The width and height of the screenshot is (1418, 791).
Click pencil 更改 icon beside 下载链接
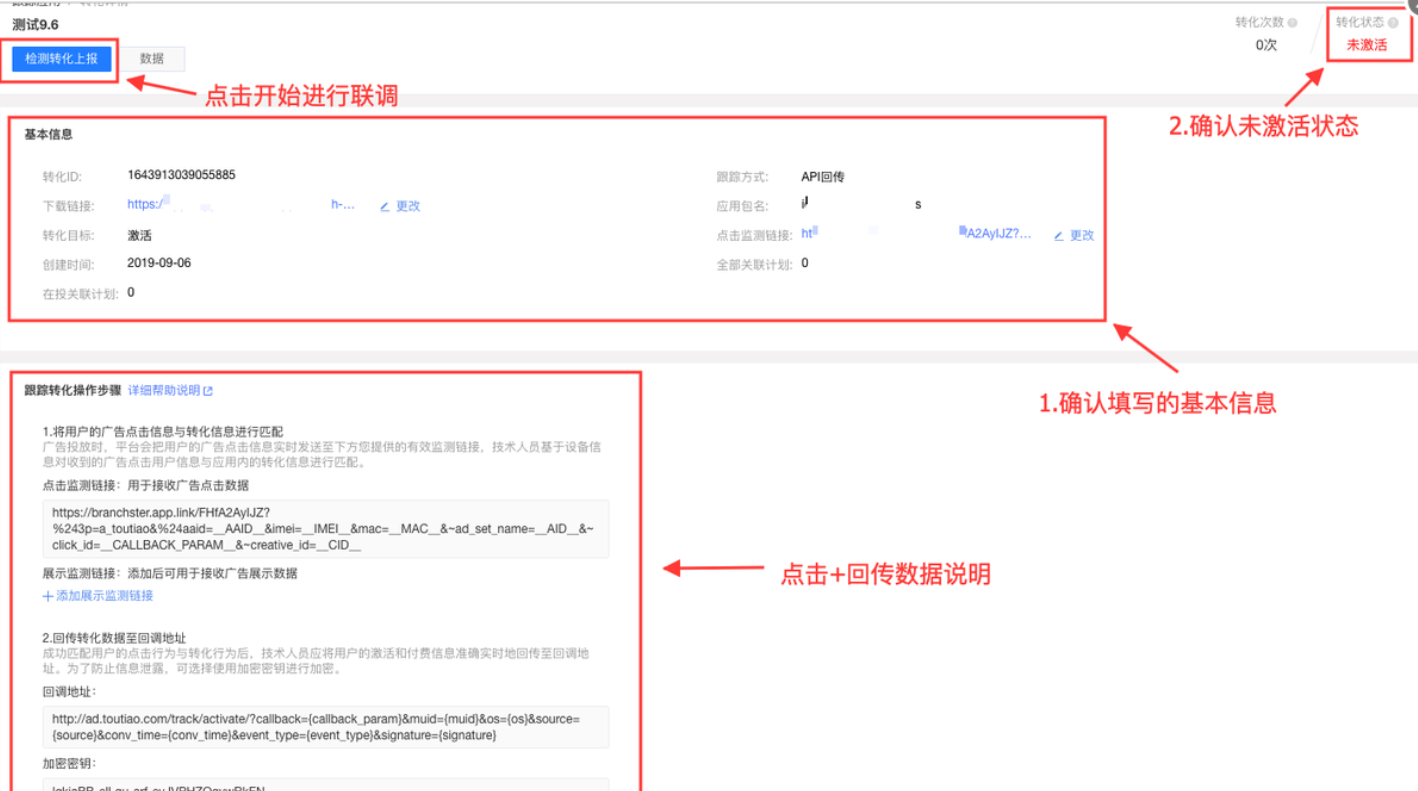[385, 207]
